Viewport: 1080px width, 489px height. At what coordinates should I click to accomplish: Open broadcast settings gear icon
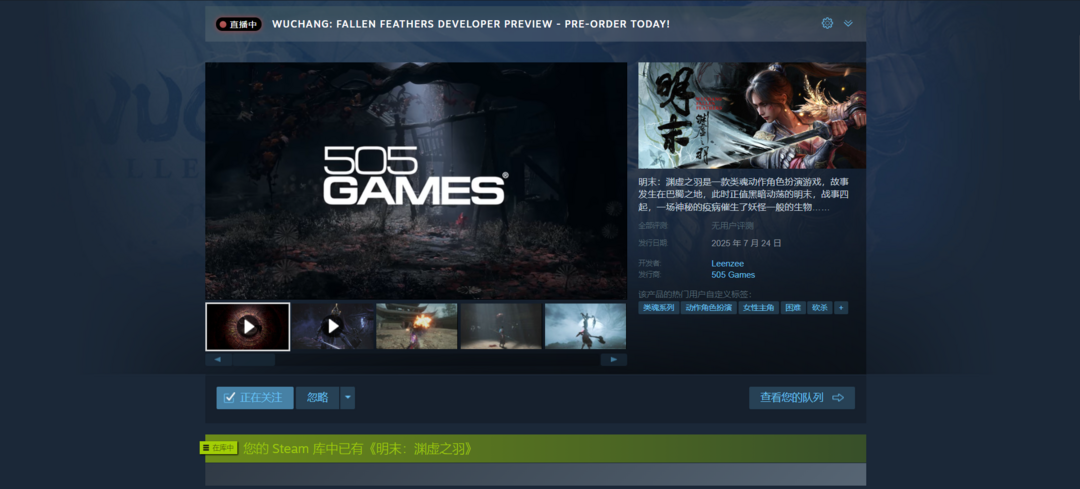click(x=827, y=23)
